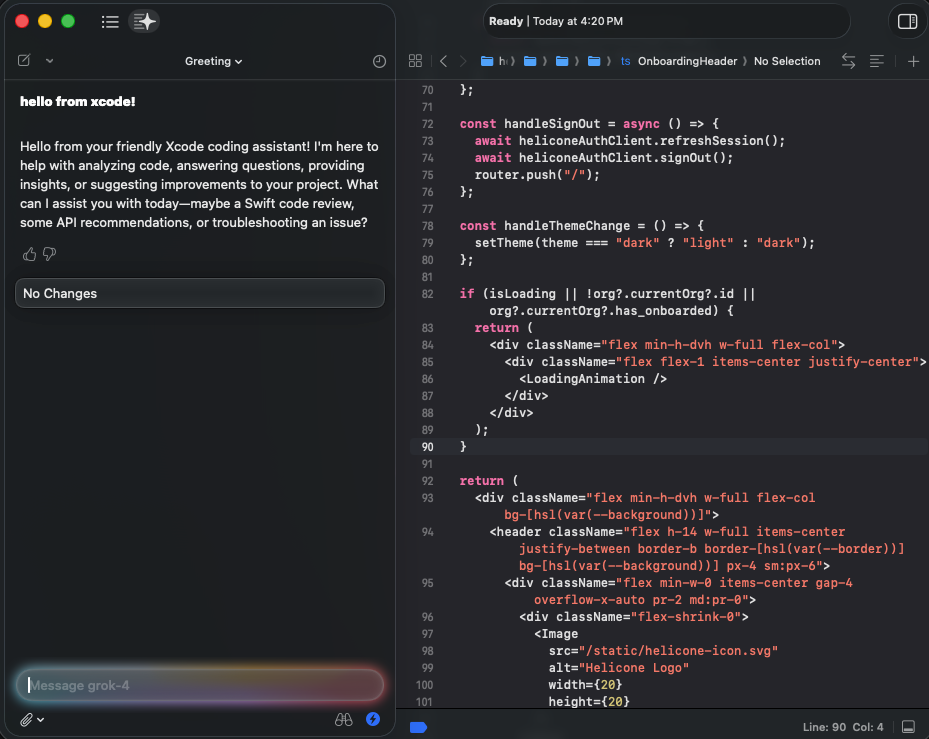Click the binoculars search icon
The width and height of the screenshot is (929, 739).
pos(343,719)
